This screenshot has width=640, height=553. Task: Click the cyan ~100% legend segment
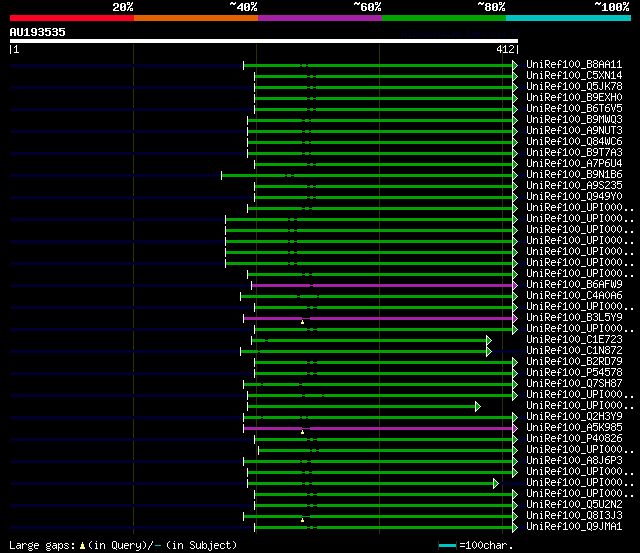tap(568, 18)
